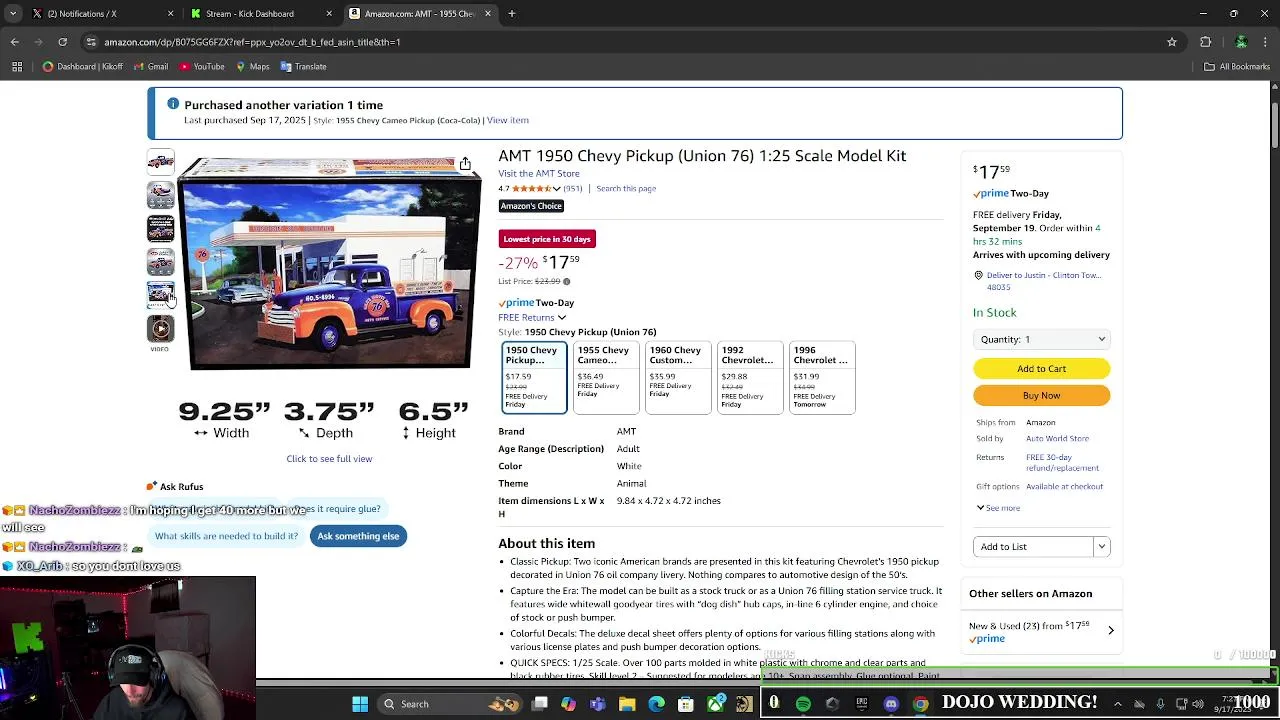Show hidden system tray icons

(x=1118, y=704)
